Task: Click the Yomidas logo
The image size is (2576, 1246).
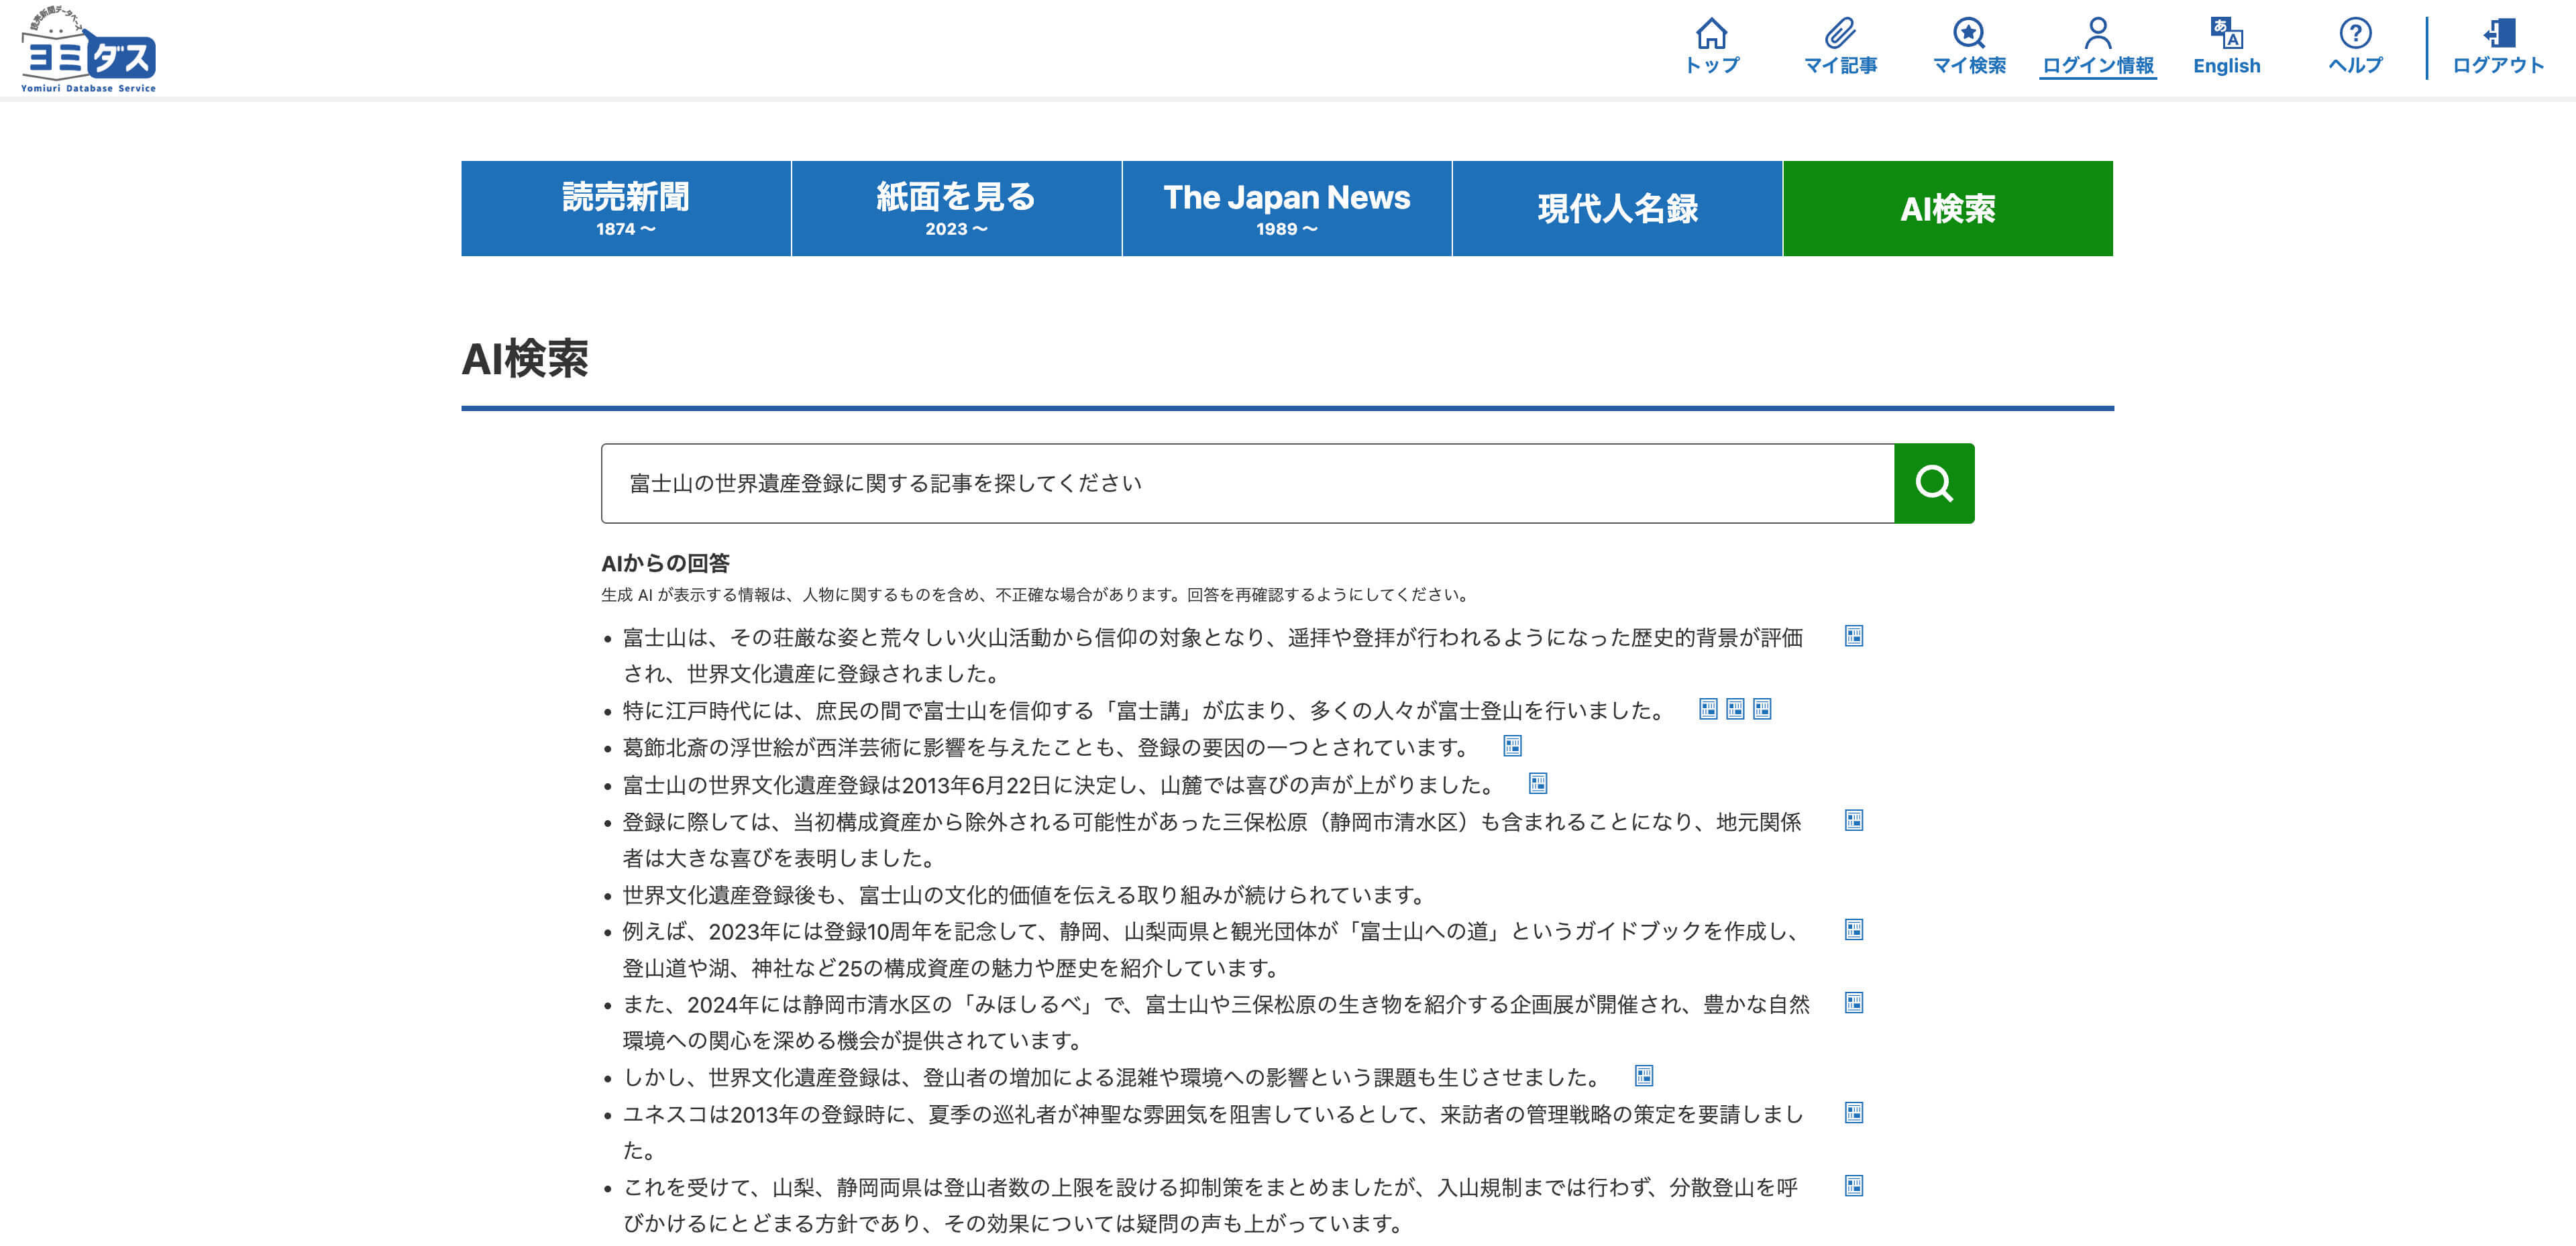Action: tap(88, 49)
